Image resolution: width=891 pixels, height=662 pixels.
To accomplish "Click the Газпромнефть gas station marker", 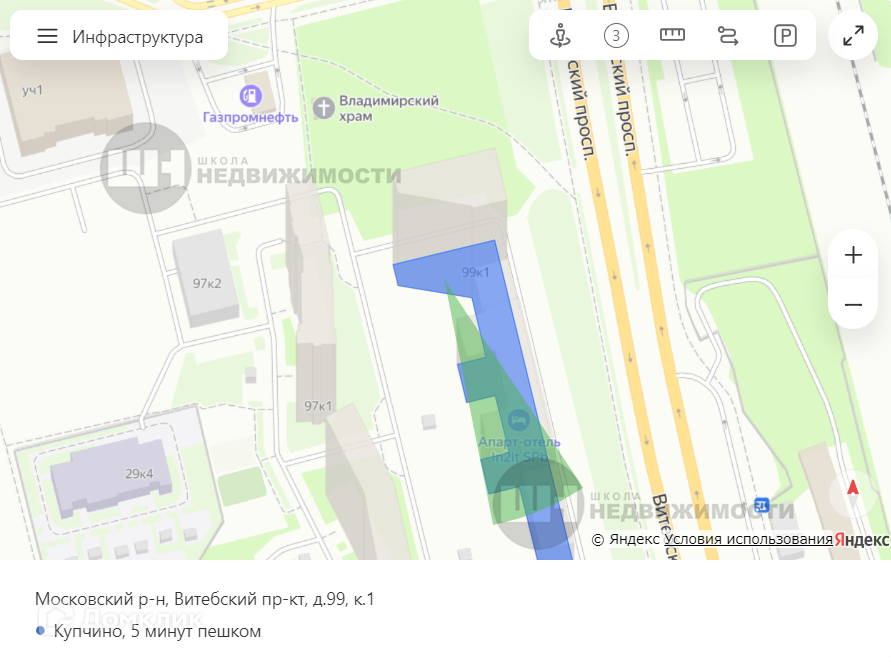I will pyautogui.click(x=251, y=95).
